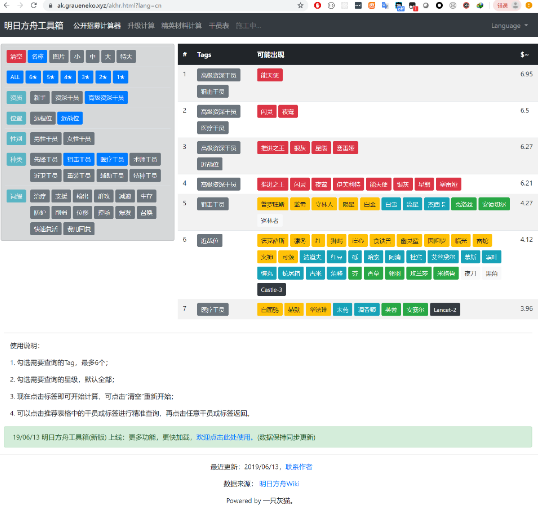Viewport: 538px width, 512px height.
Task: Click the 能天使 operator in row 1
Action: pyautogui.click(x=270, y=75)
